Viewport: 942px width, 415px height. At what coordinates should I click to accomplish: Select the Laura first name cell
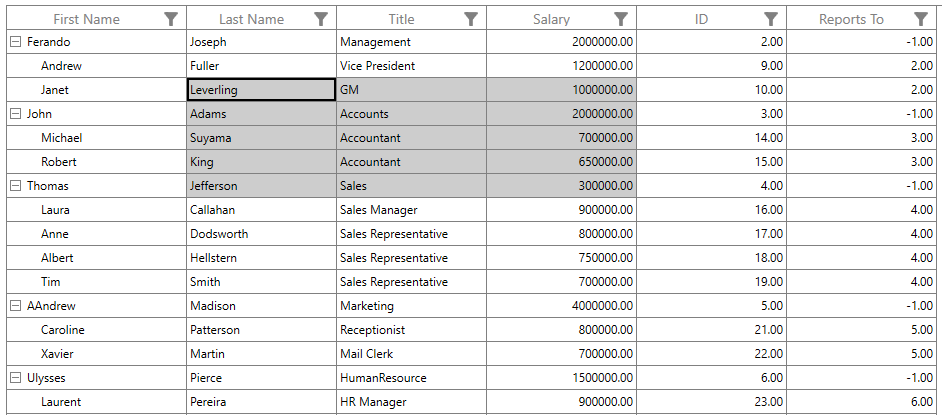(96, 210)
